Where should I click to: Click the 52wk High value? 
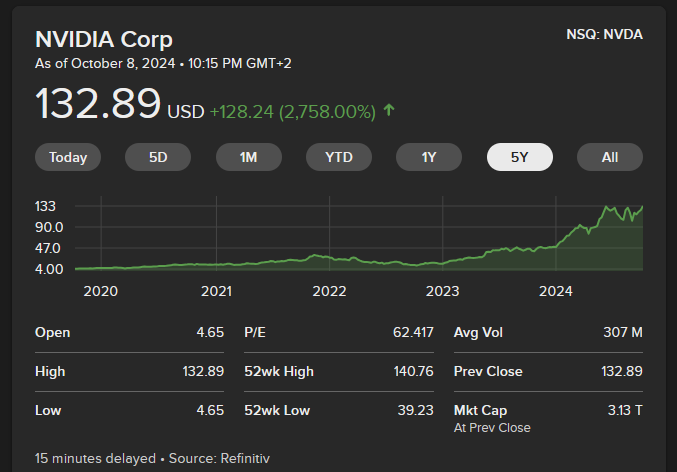click(x=413, y=371)
